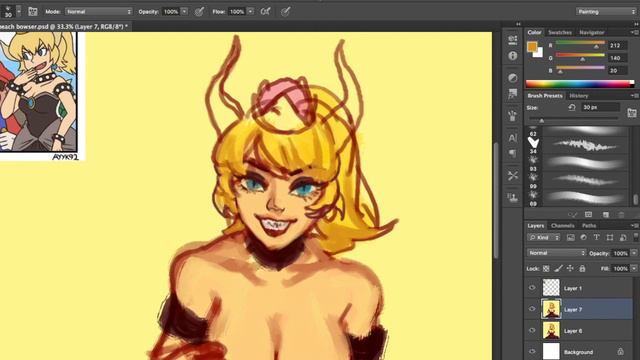Open the brush preset picker arrow

click(19, 11)
